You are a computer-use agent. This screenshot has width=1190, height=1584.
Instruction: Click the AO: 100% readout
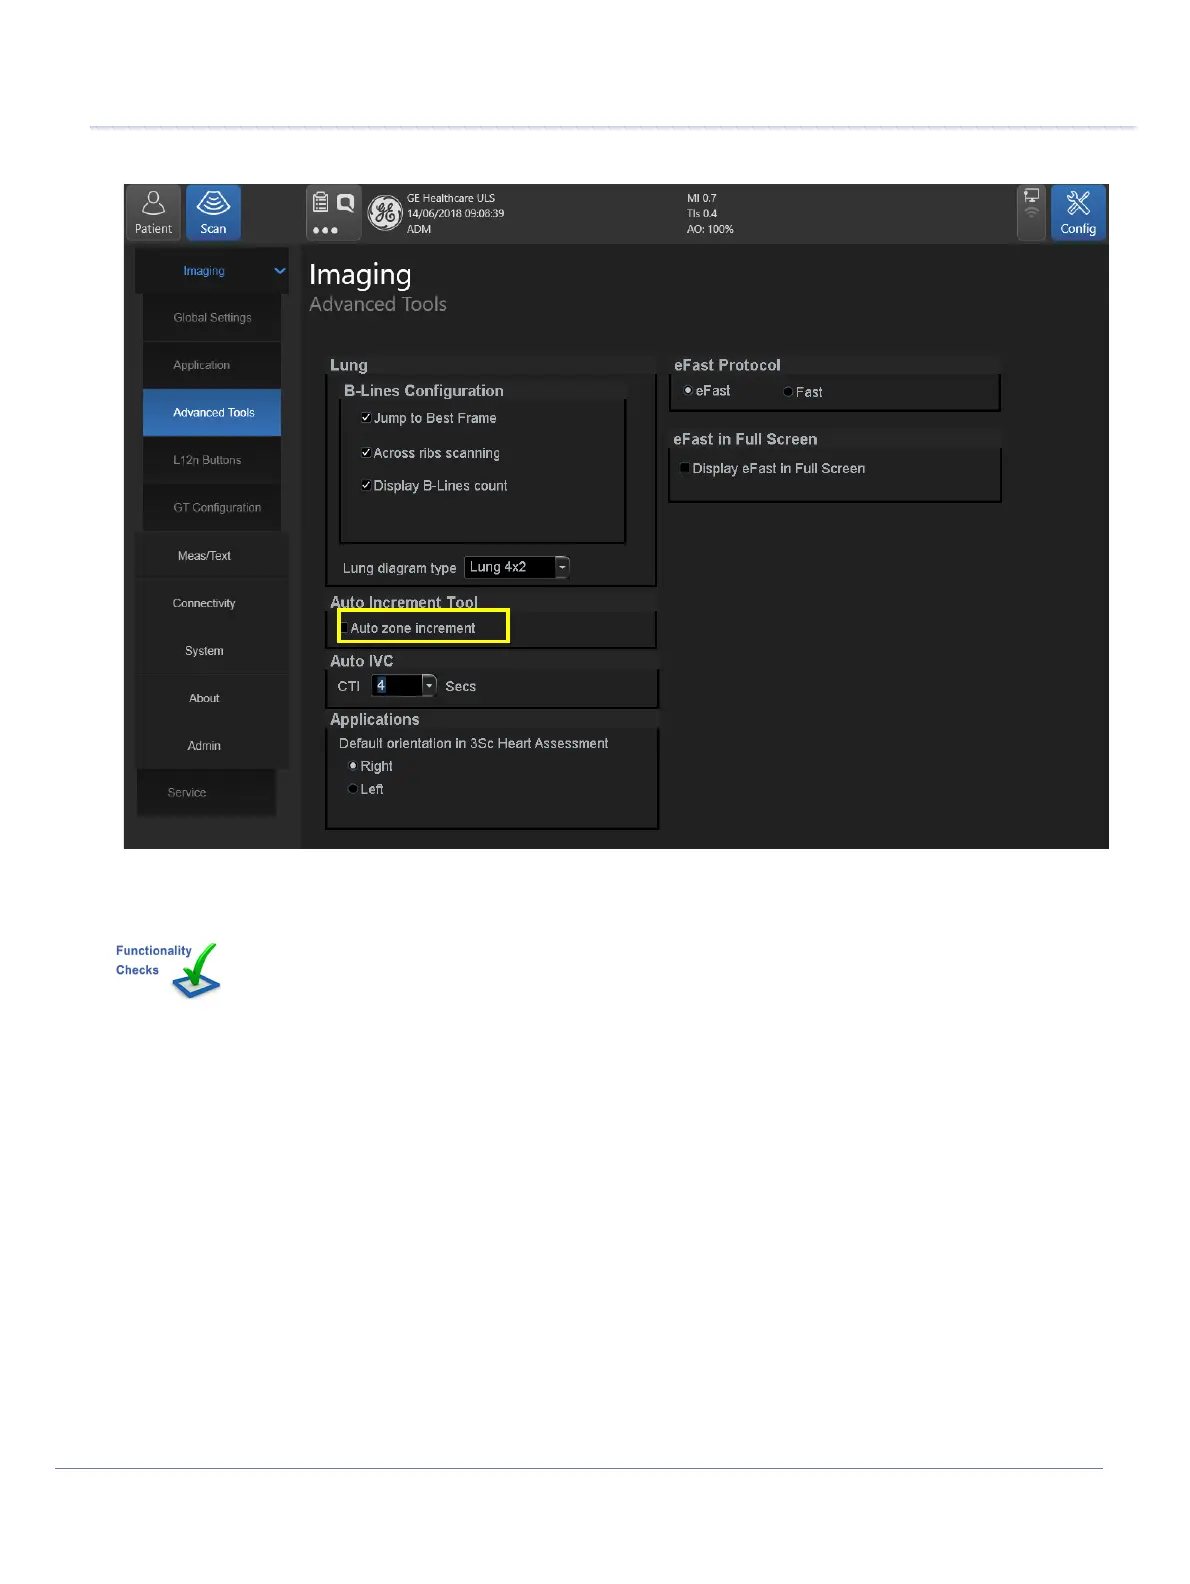pos(710,229)
